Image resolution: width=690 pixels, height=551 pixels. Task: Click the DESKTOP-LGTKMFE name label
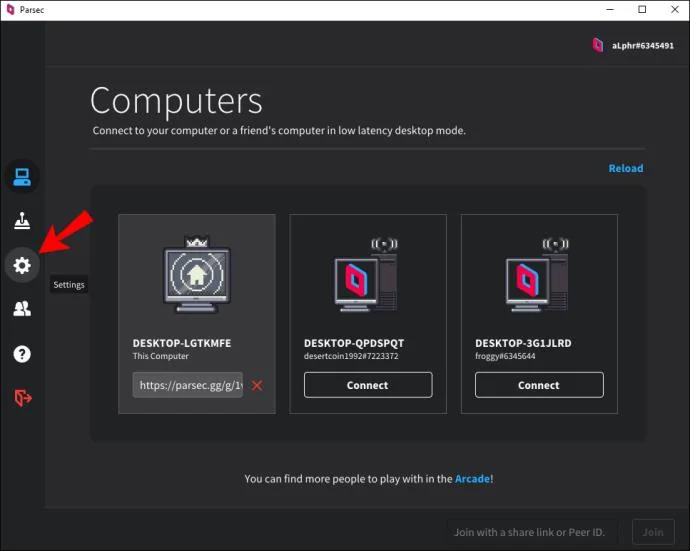182,343
